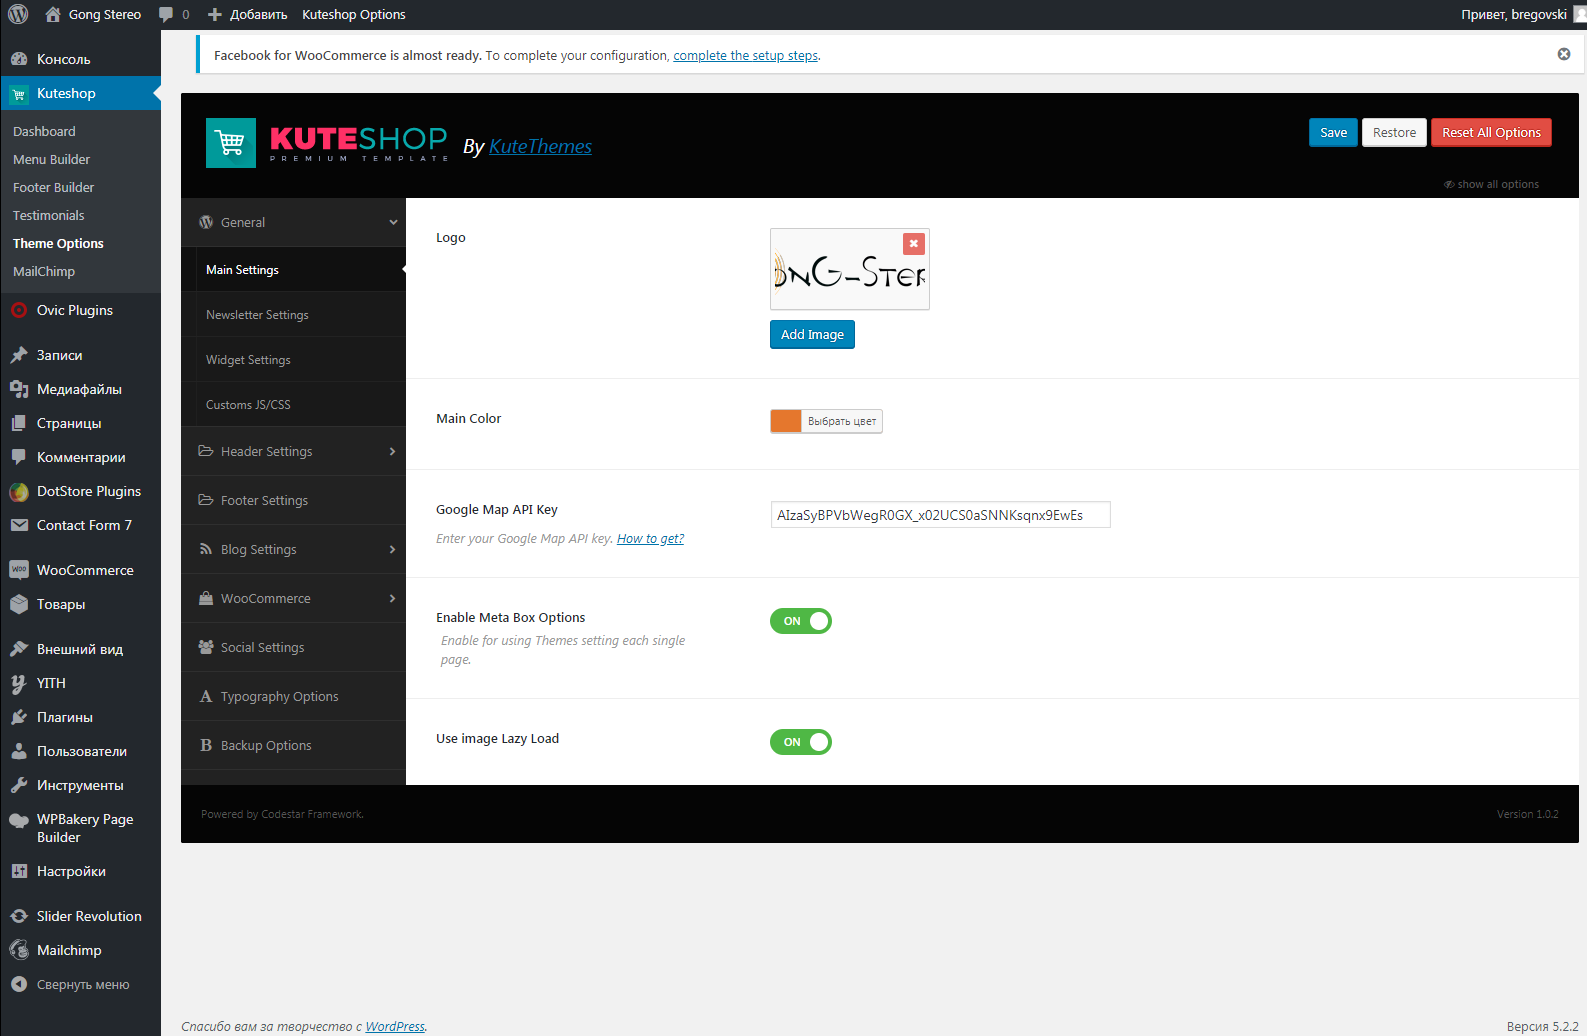The image size is (1587, 1036).
Task: Click the Настройки settings icon
Action: [x=19, y=871]
